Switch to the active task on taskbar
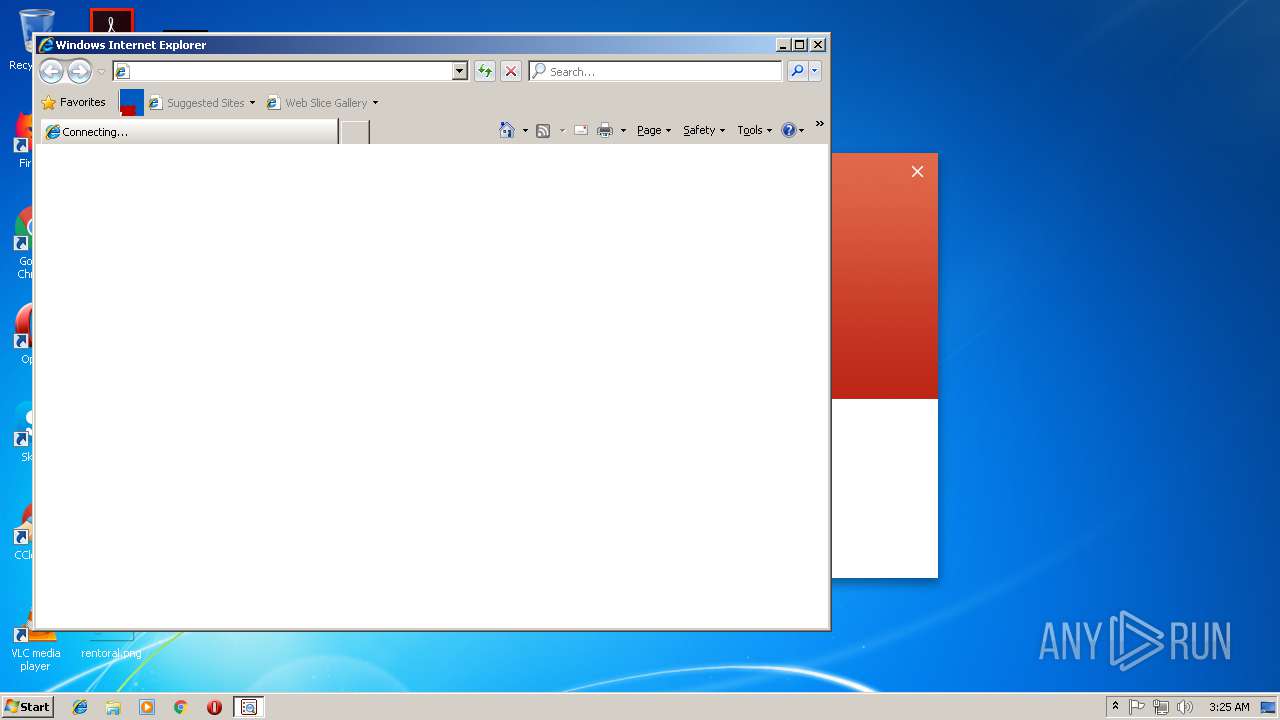This screenshot has width=1280, height=720. point(249,707)
